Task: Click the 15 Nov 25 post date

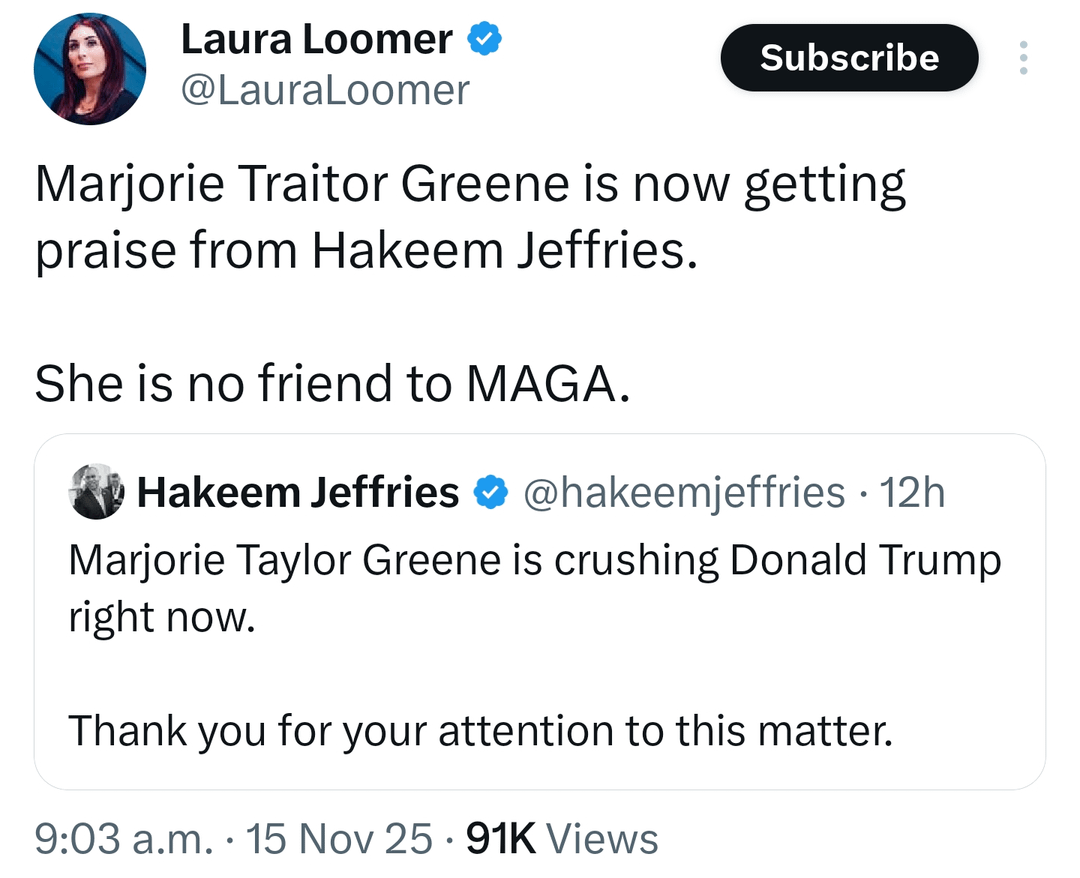Action: (x=341, y=838)
